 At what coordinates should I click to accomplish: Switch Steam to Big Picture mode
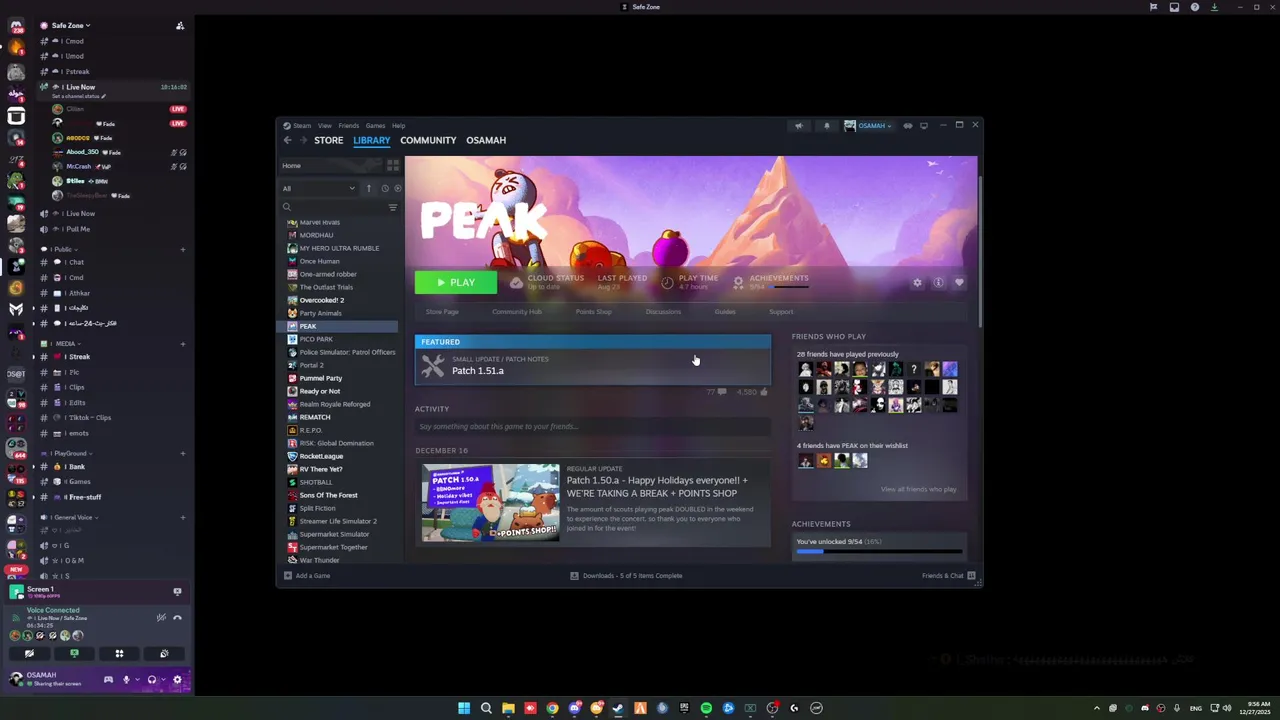pyautogui.click(x=924, y=126)
